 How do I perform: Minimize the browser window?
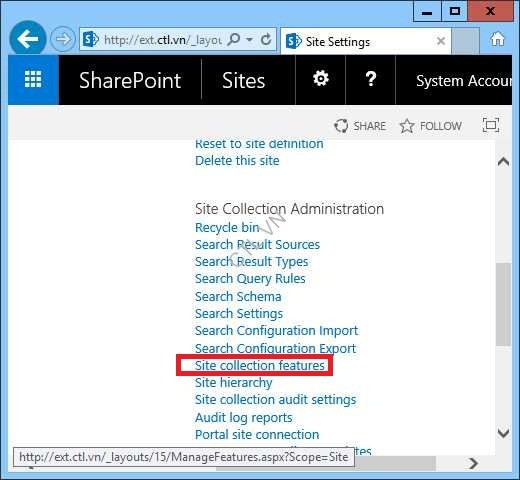pyautogui.click(x=427, y=12)
